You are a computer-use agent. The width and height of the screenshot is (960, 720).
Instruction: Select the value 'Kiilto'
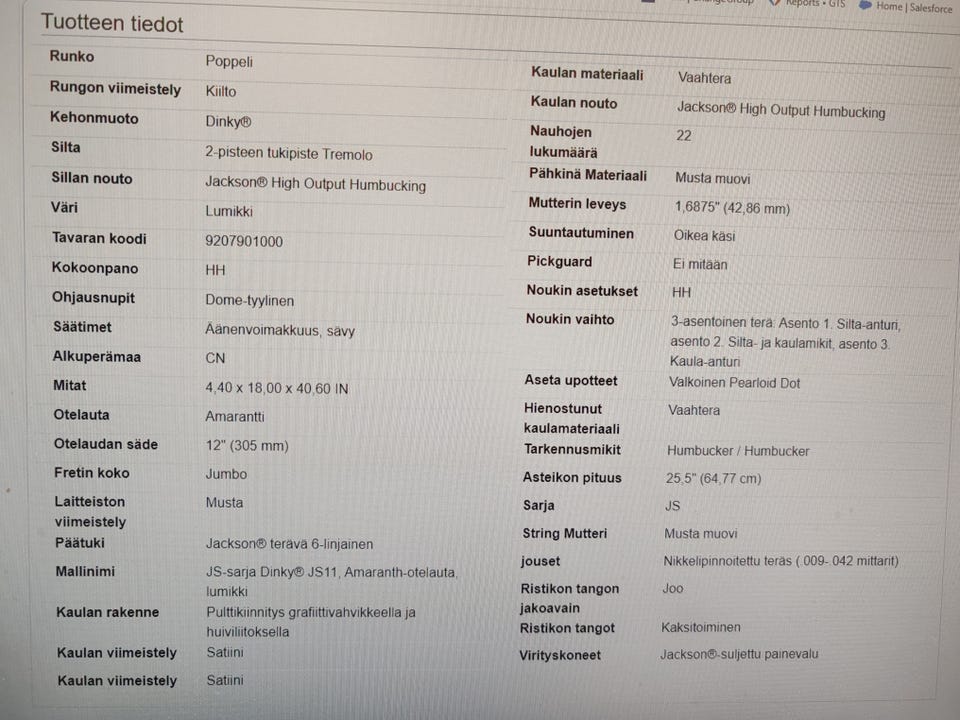tap(220, 91)
